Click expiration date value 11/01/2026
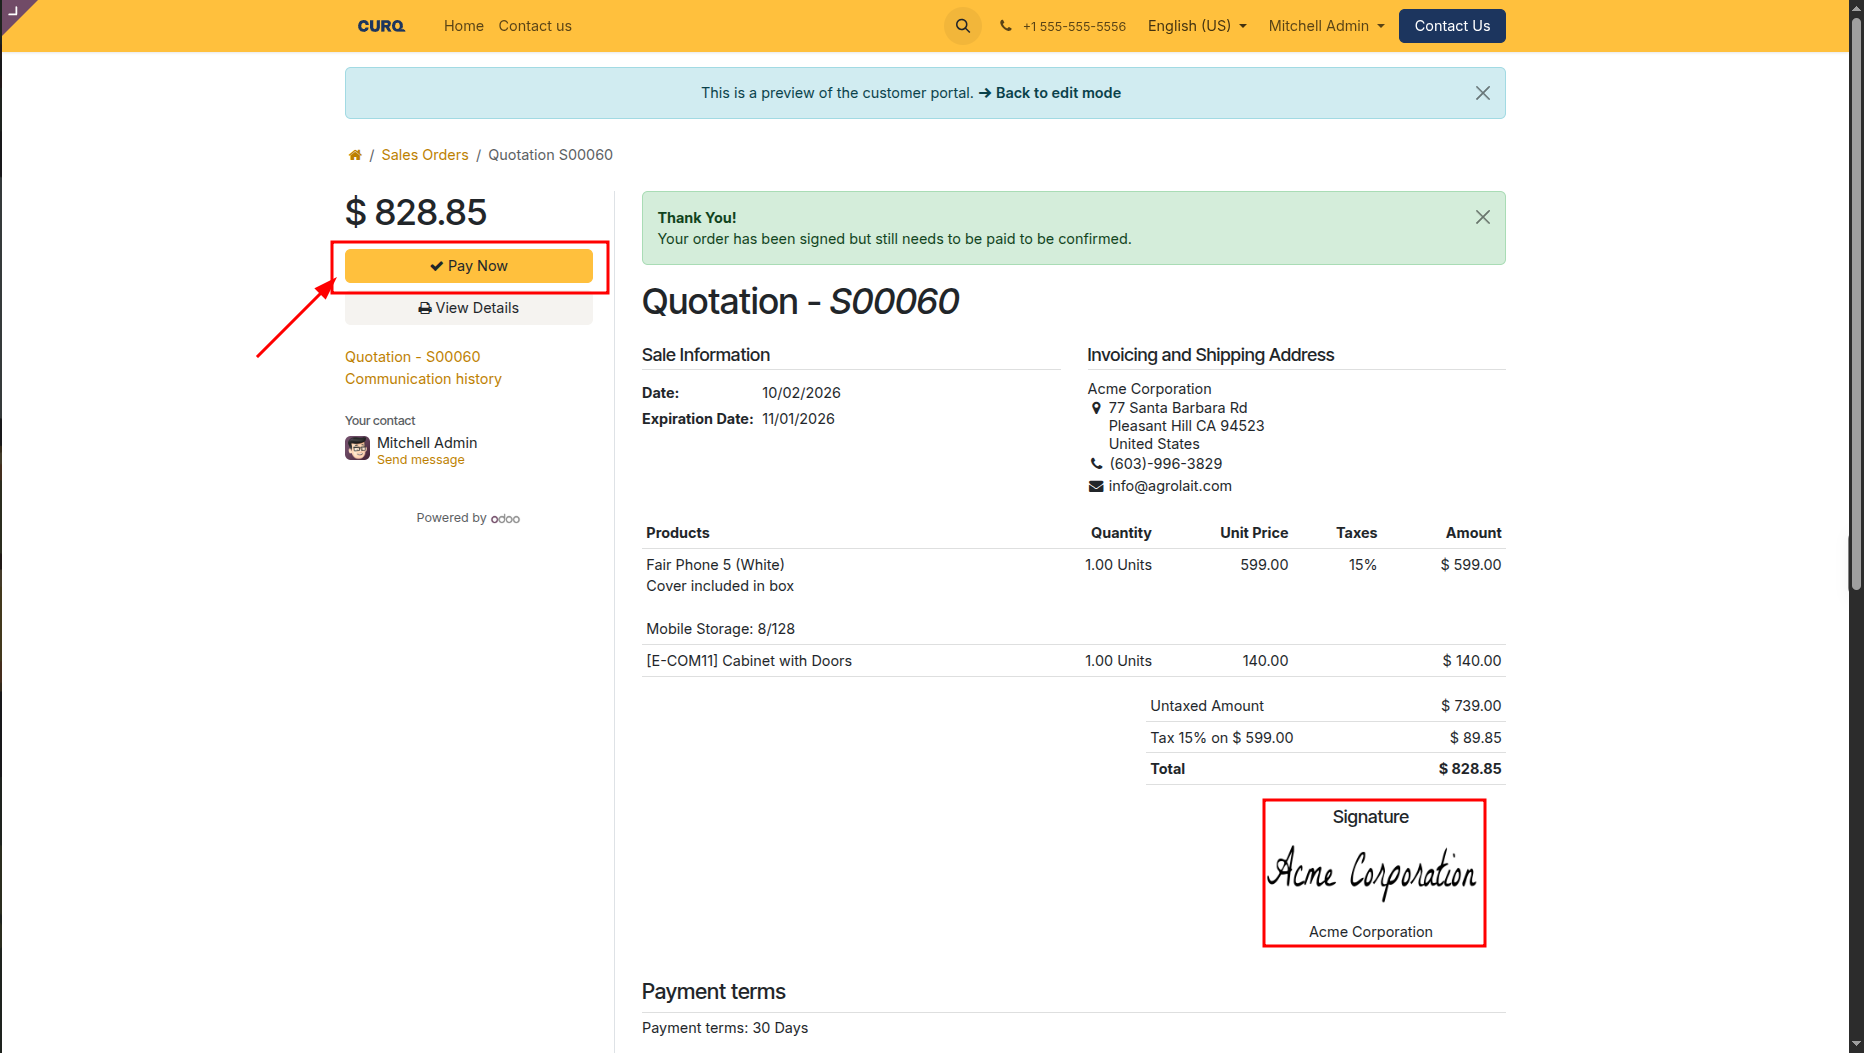 tap(798, 419)
